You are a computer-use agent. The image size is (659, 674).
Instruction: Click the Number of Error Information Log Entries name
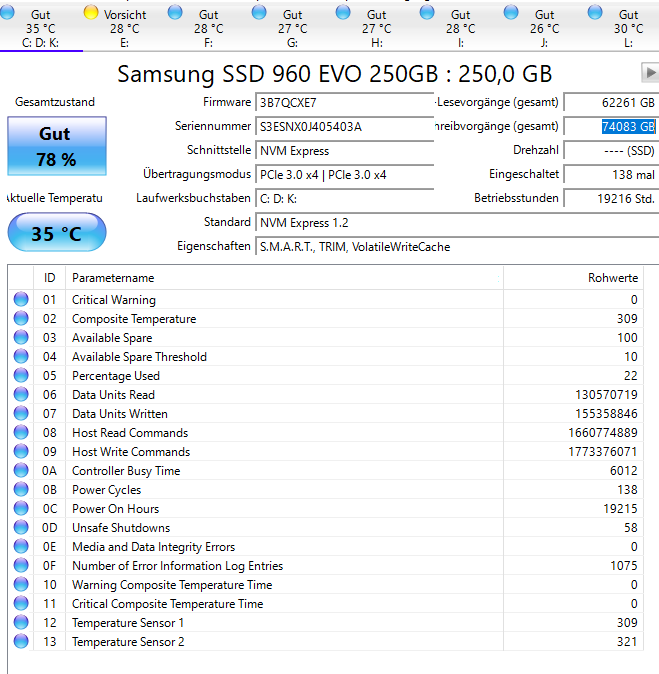(x=178, y=566)
